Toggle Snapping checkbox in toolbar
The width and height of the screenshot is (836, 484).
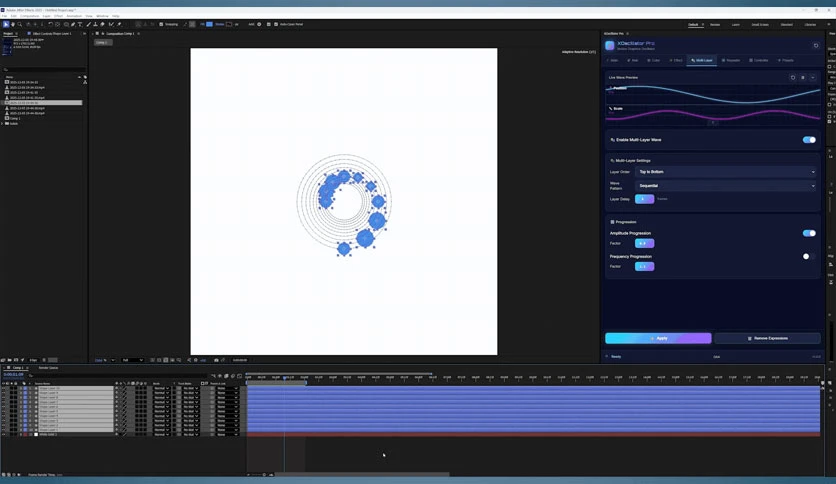tap(161, 24)
